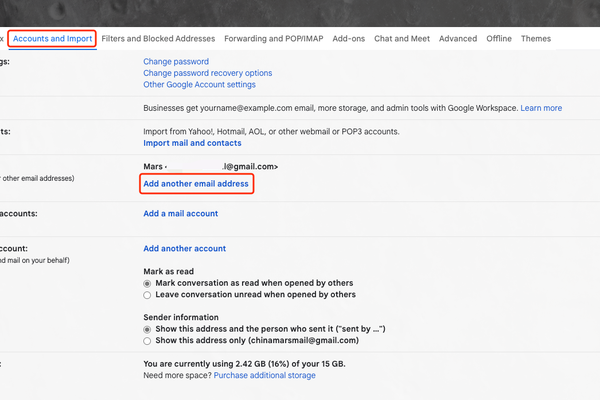
Task: Choose Show this address only option
Action: [148, 341]
